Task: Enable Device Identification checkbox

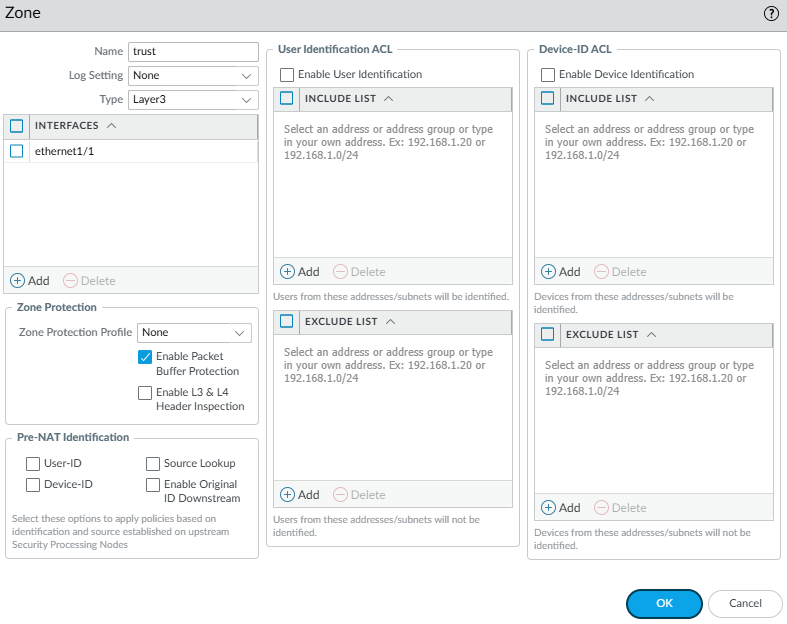Action: tap(548, 74)
